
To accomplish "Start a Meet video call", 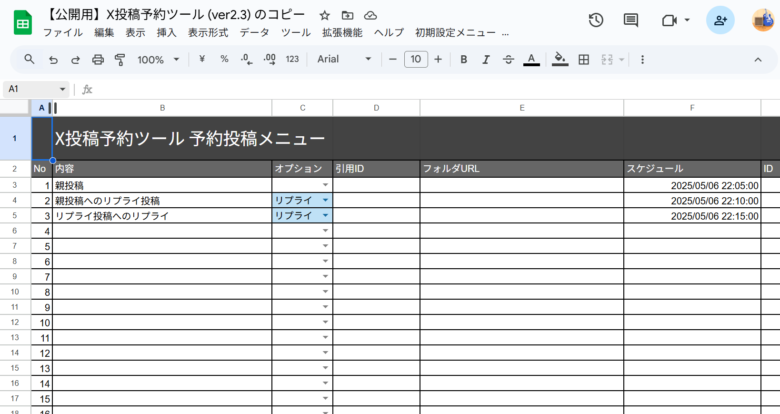I will coord(670,20).
